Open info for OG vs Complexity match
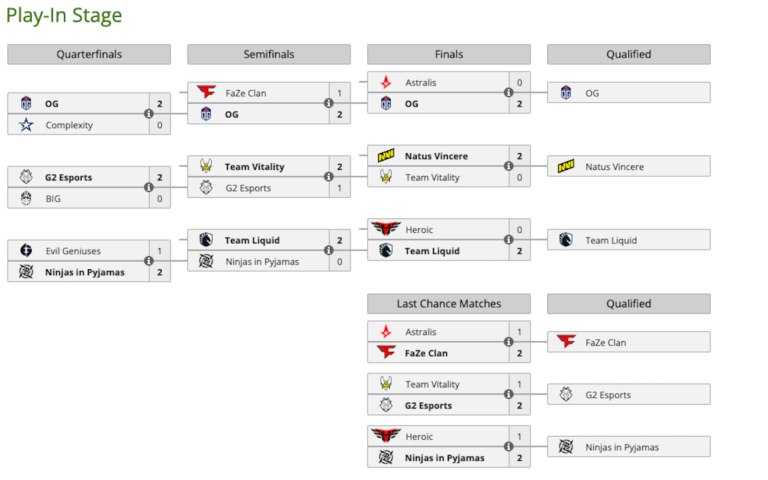The image size is (768, 480). click(x=148, y=114)
